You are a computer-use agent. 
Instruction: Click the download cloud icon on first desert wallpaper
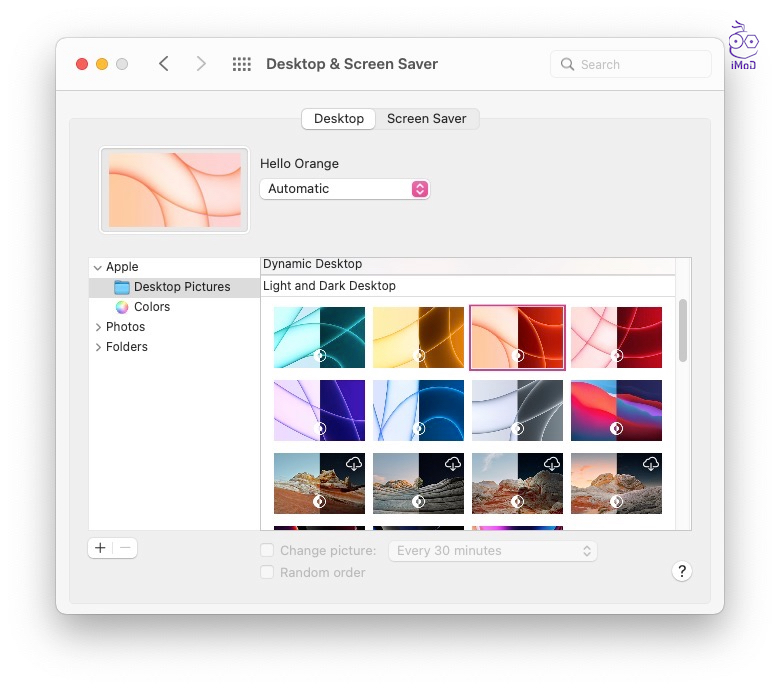(354, 464)
